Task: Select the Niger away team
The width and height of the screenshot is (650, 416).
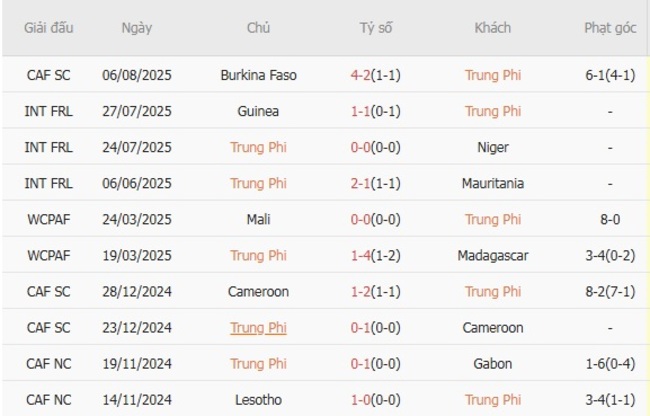Action: tap(493, 147)
